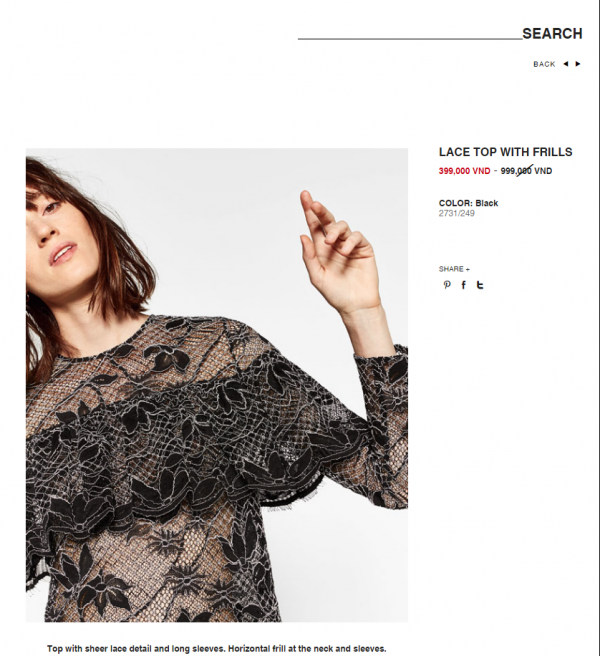The height and width of the screenshot is (656, 600).
Task: Go to next product with right arrow
Action: (578, 64)
